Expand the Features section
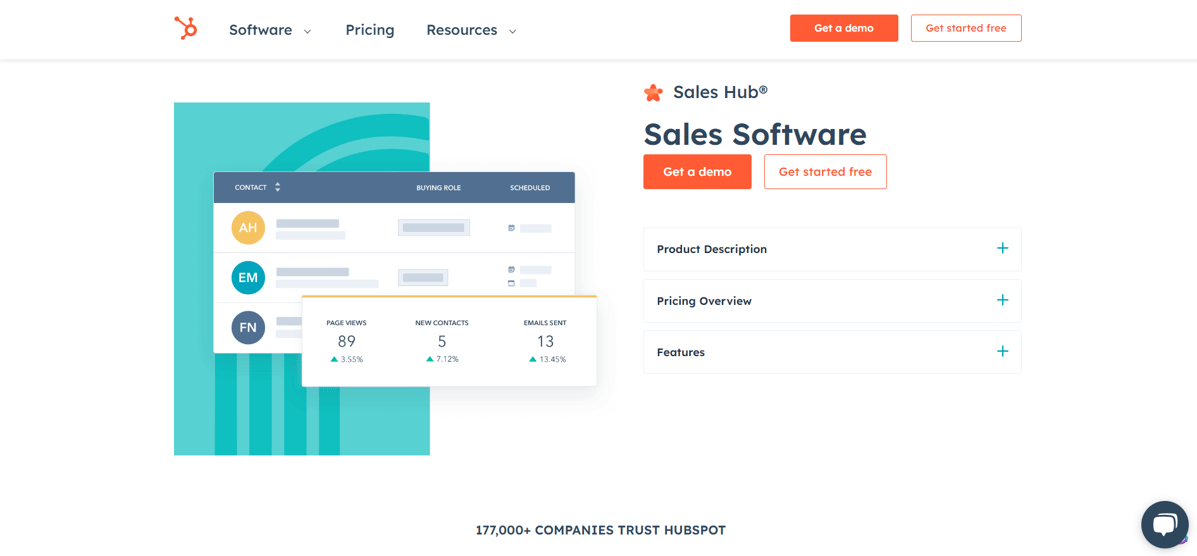 (832, 352)
